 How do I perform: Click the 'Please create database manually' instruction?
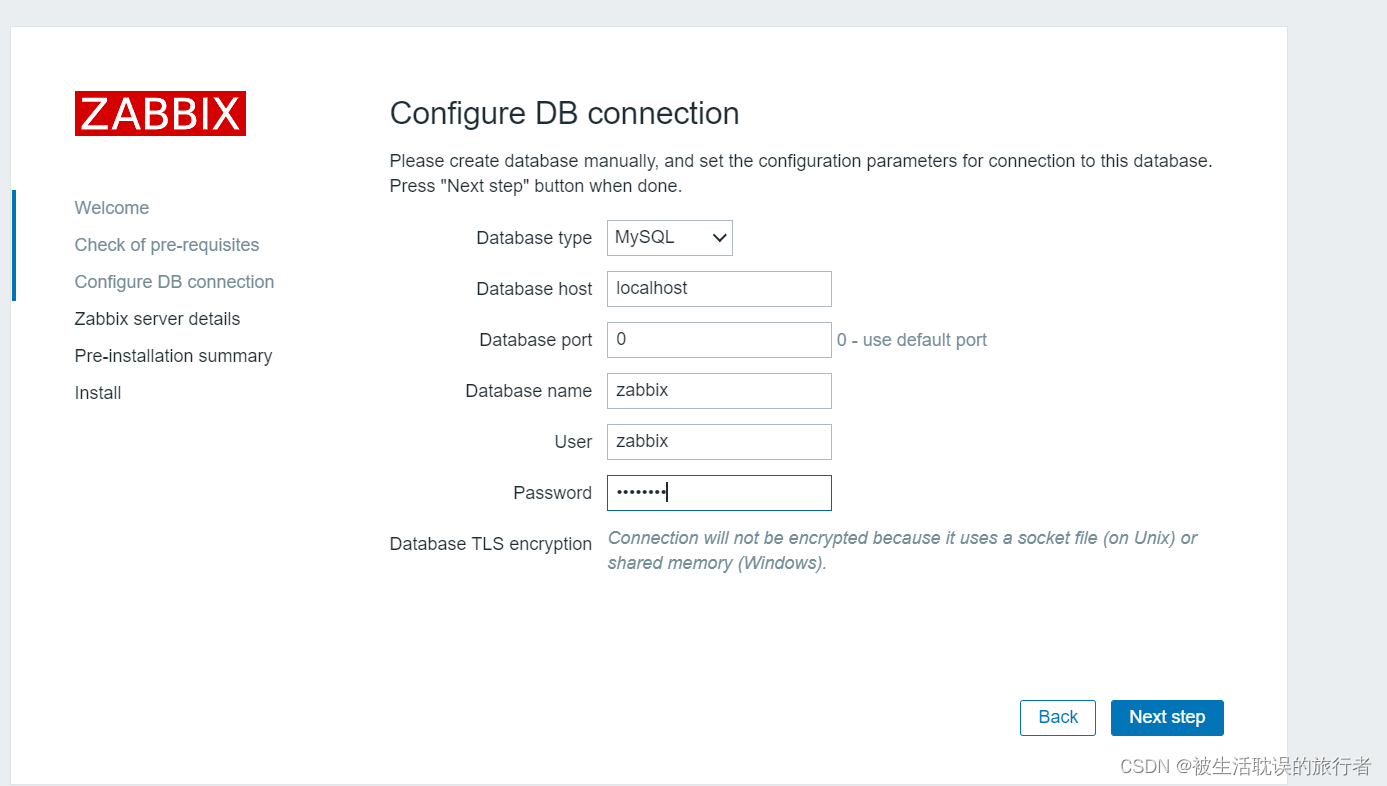[801, 173]
